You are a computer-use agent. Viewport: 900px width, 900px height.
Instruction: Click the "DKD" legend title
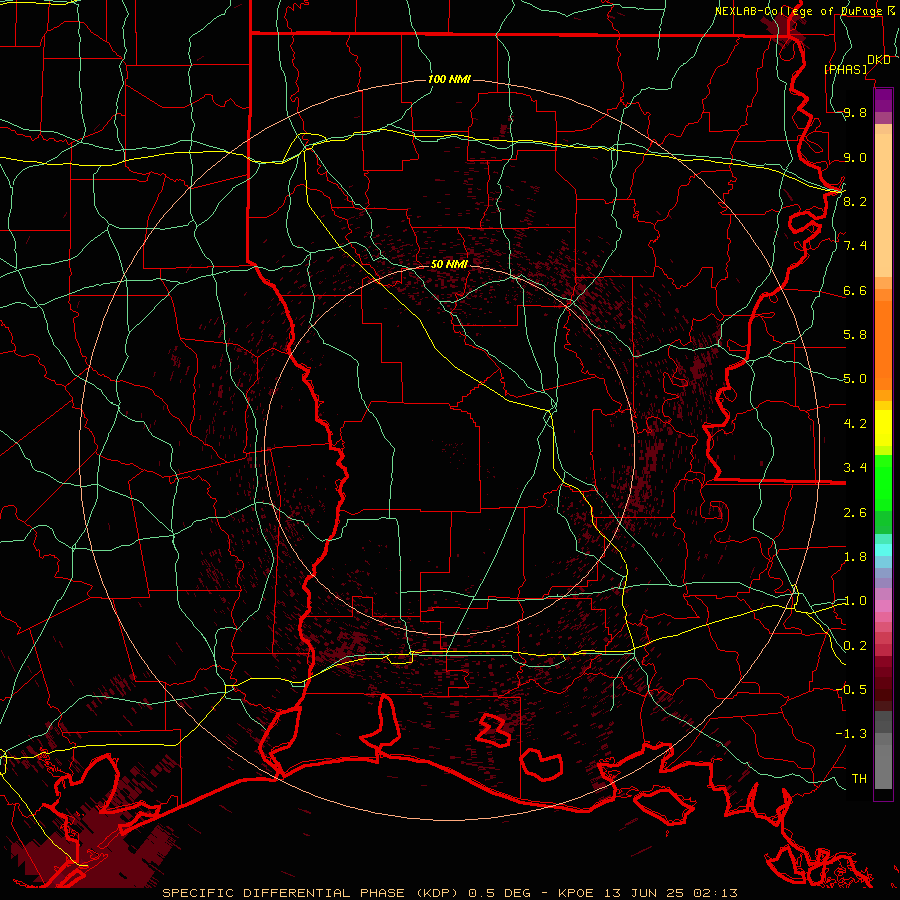point(879,60)
